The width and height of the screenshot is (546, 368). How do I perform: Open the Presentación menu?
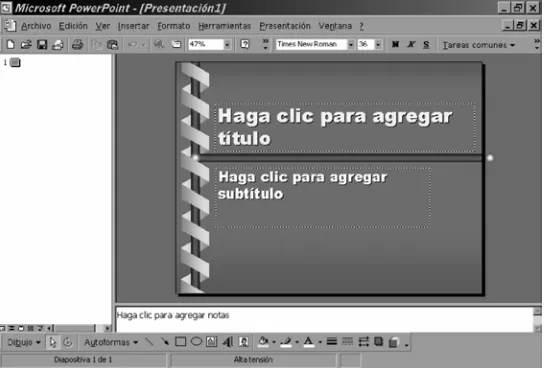285,26
